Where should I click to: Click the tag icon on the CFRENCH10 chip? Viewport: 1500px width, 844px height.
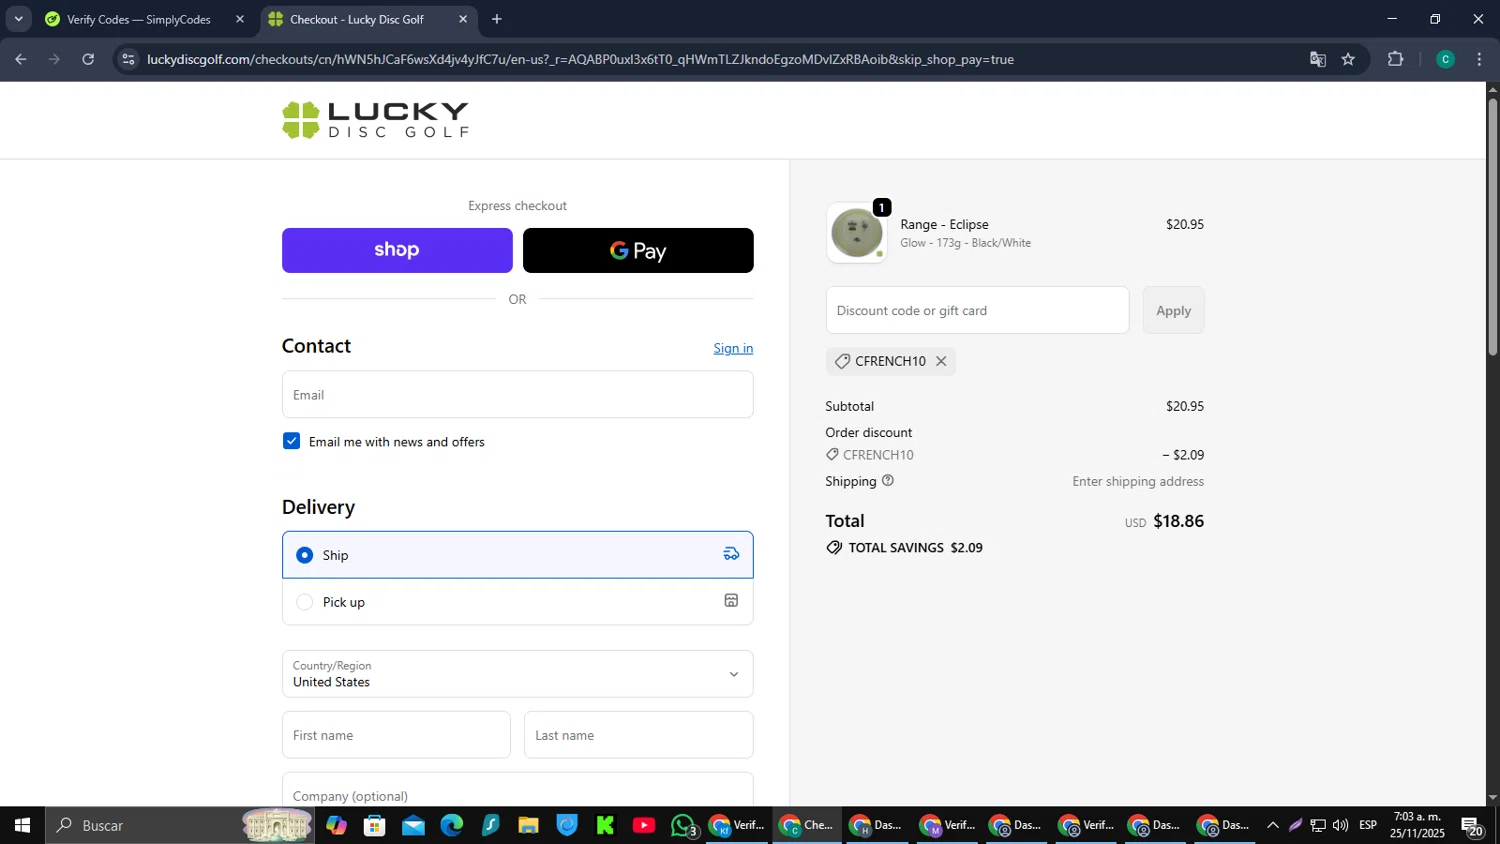[x=842, y=361]
